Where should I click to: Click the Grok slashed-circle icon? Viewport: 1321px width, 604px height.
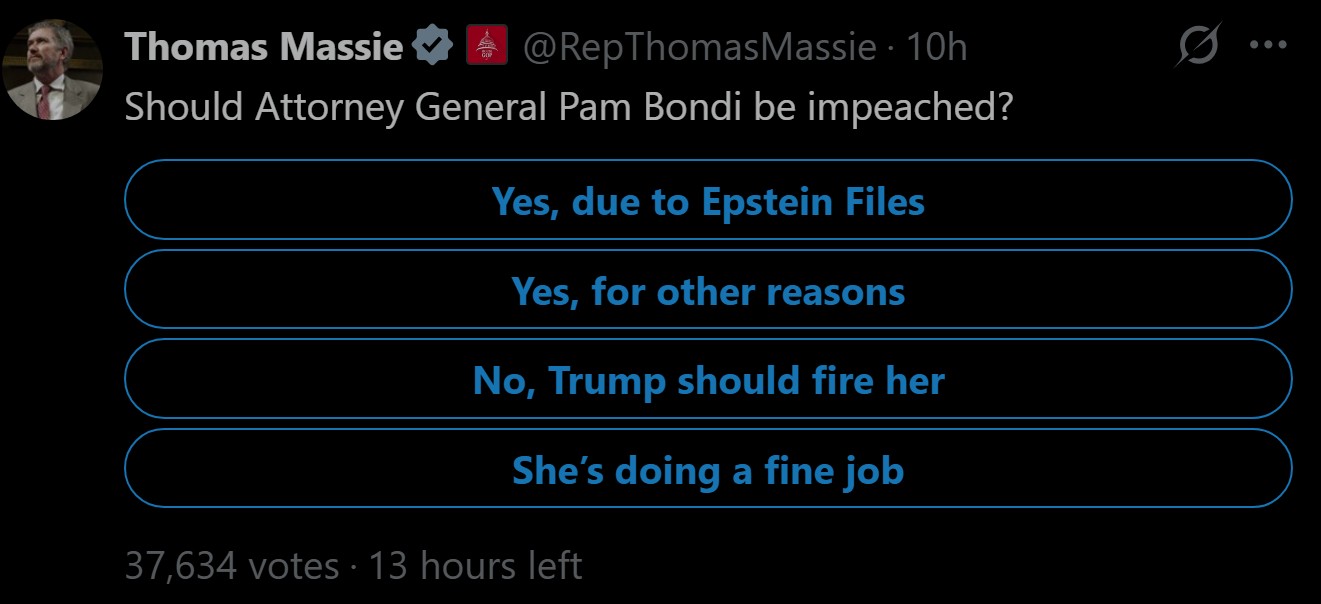[x=1197, y=48]
